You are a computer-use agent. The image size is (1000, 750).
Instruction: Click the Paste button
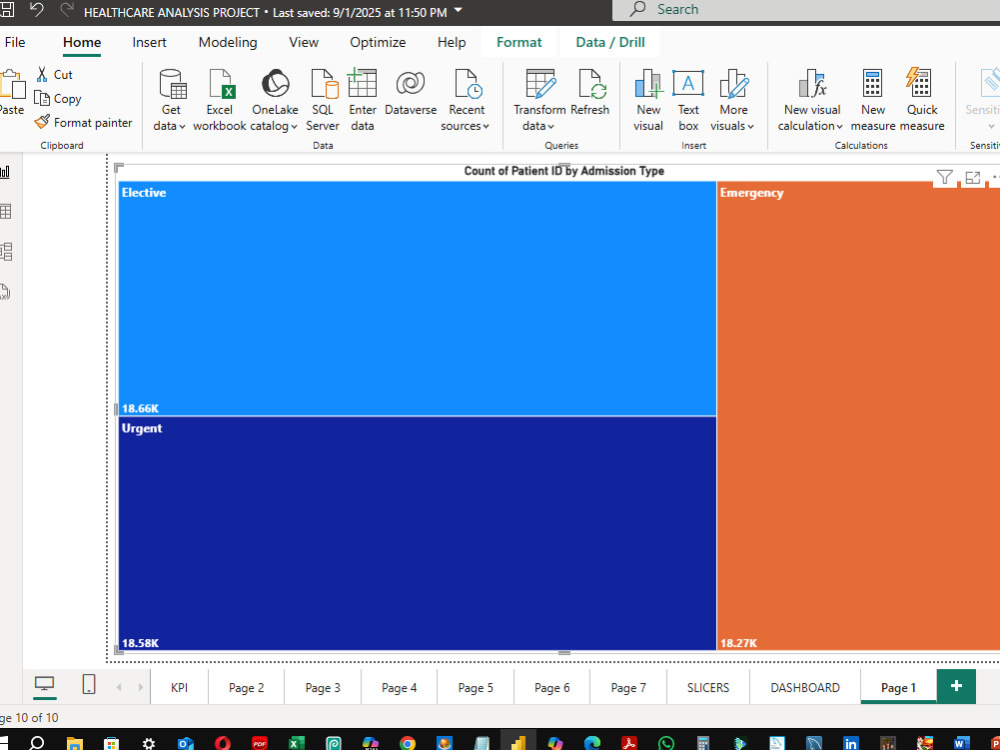11,92
